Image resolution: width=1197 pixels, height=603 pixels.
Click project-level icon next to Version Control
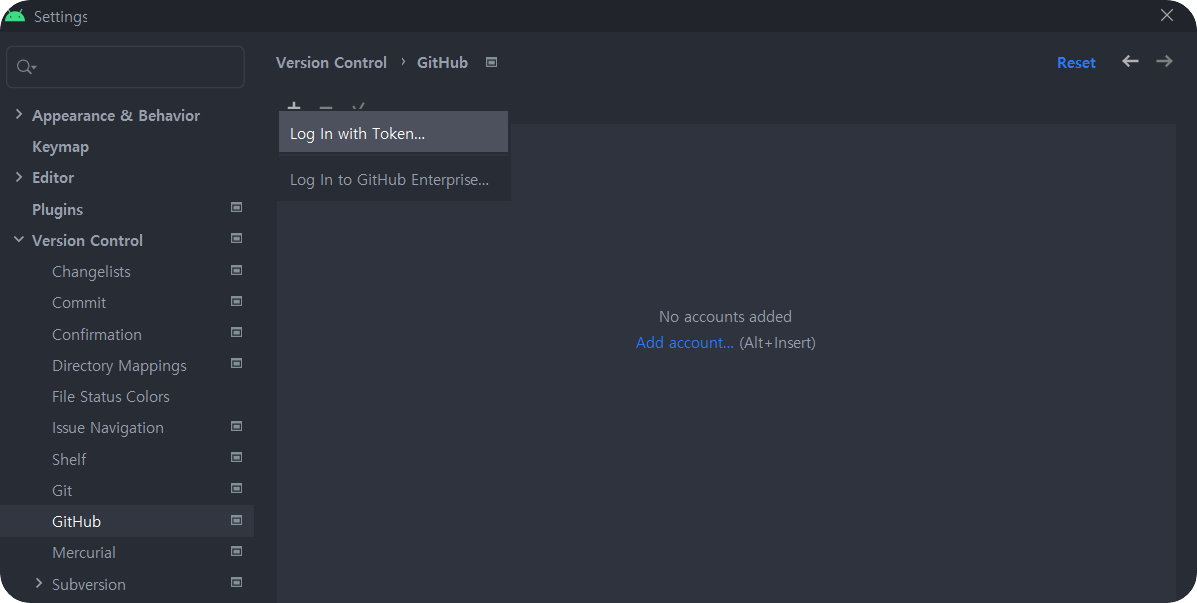237,238
